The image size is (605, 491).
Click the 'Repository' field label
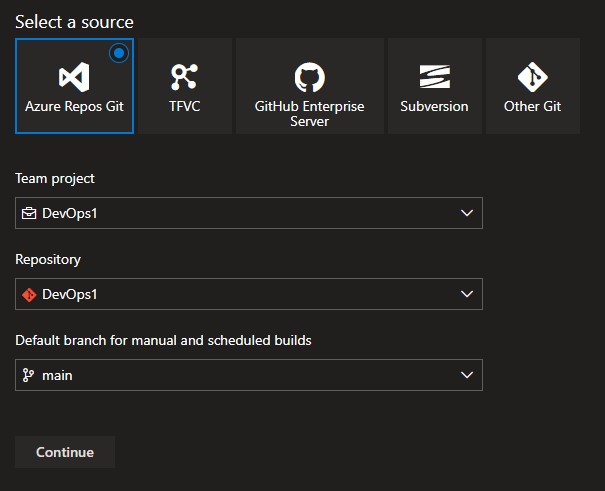pos(48,260)
